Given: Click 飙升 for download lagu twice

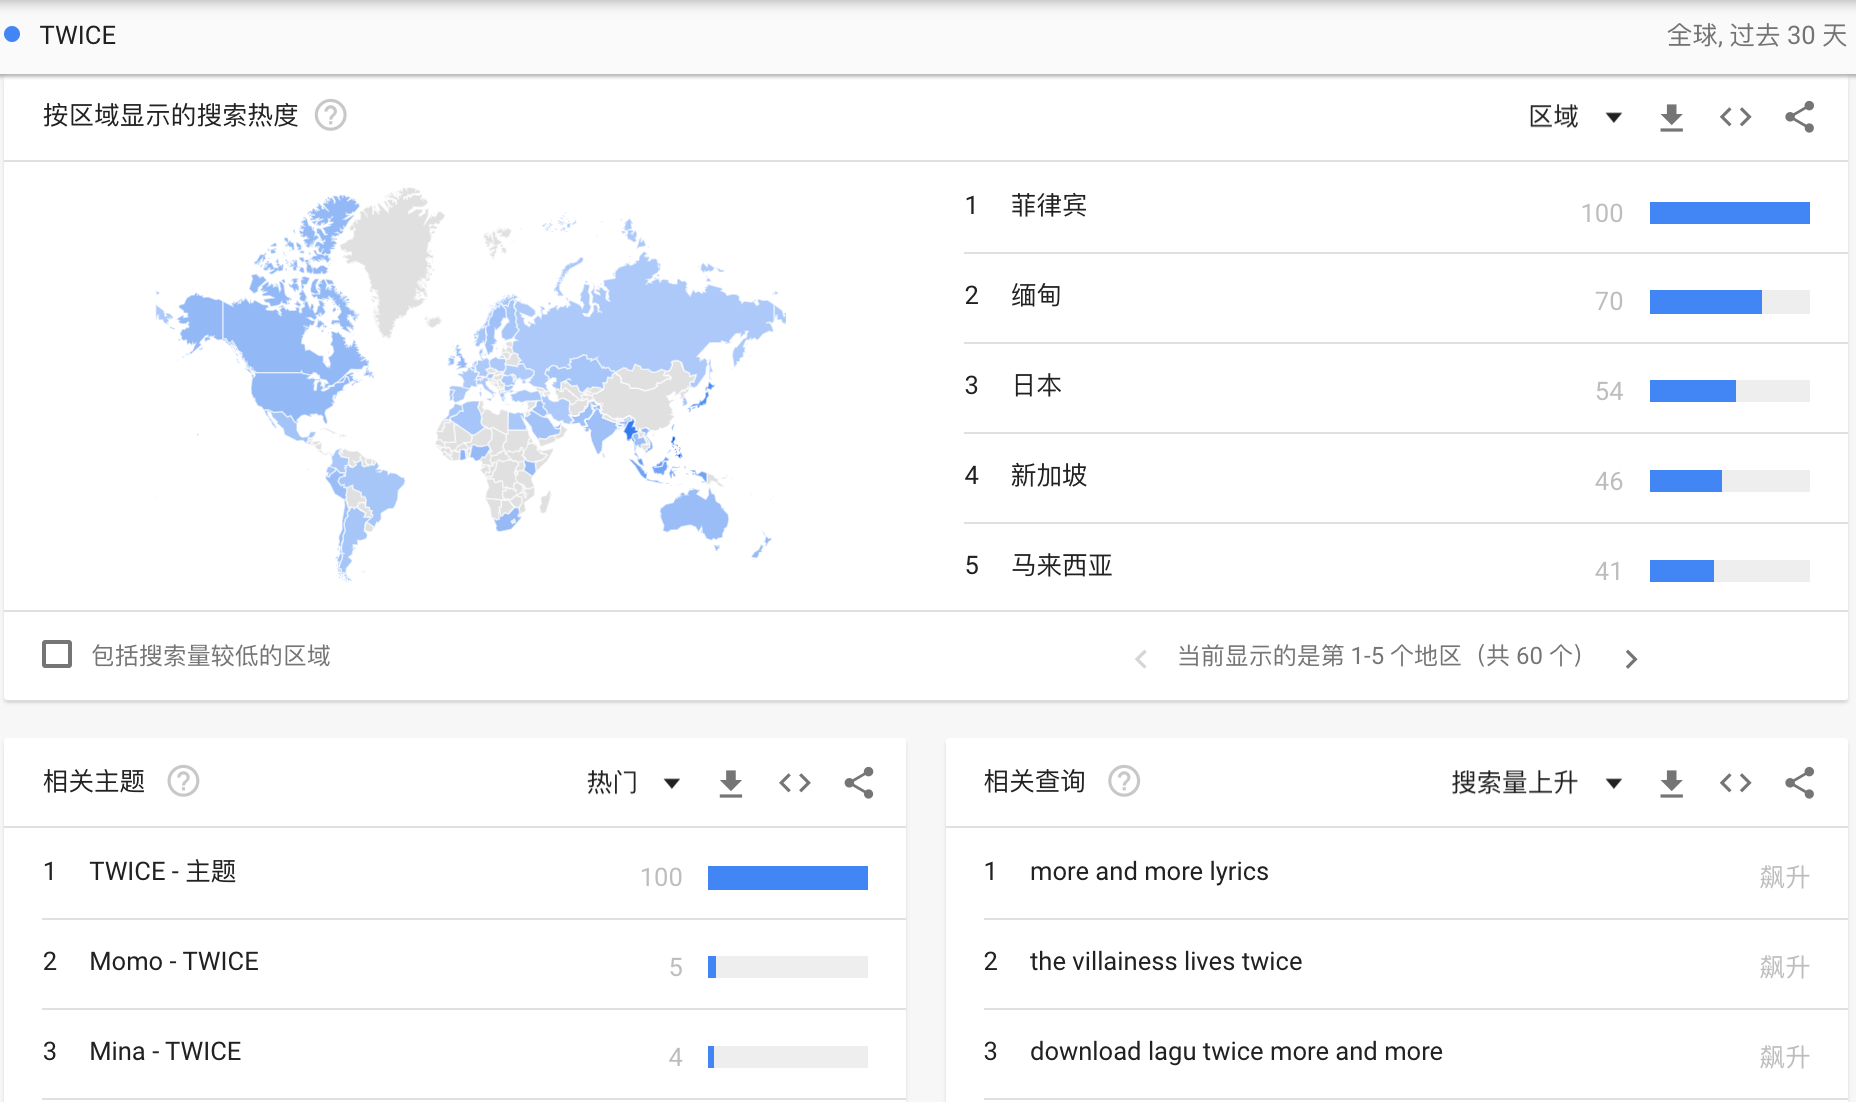Looking at the screenshot, I should pyautogui.click(x=1785, y=1057).
